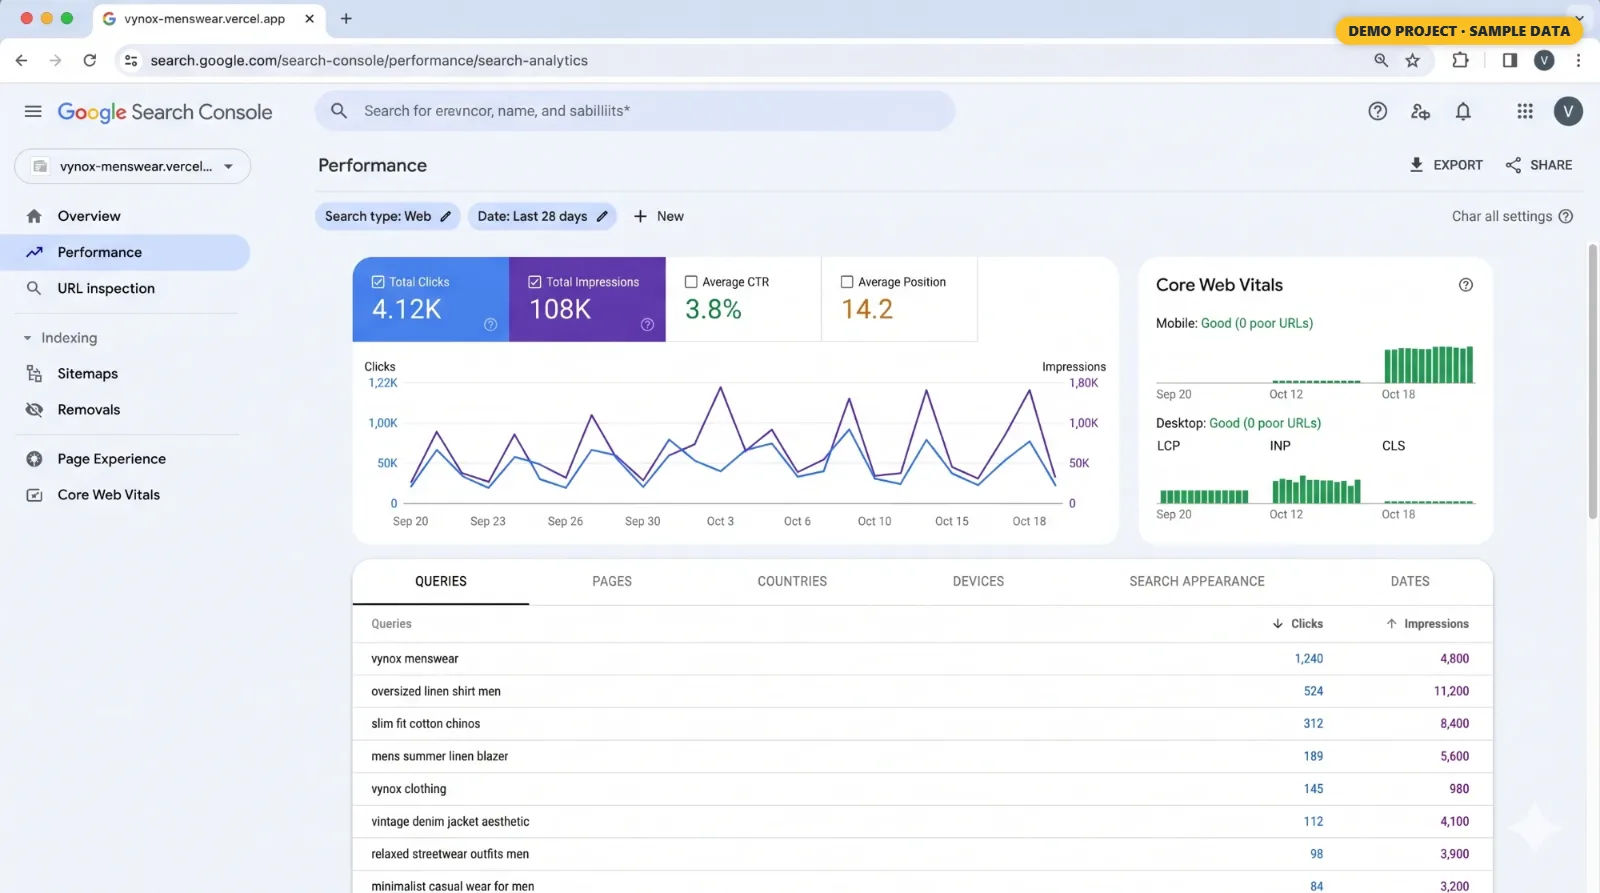
Task: Open Chrome three-dot menu
Action: [x=1578, y=60]
